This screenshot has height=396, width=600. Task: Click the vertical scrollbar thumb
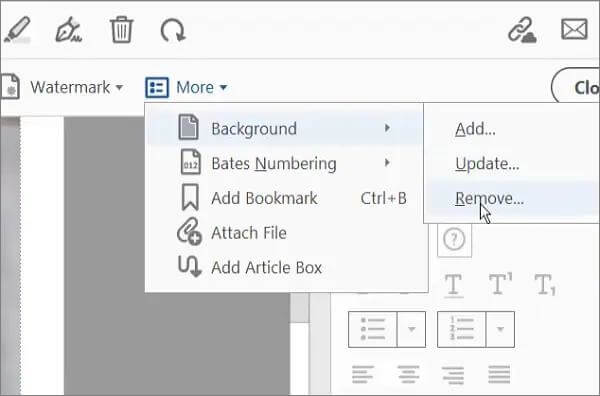point(300,308)
